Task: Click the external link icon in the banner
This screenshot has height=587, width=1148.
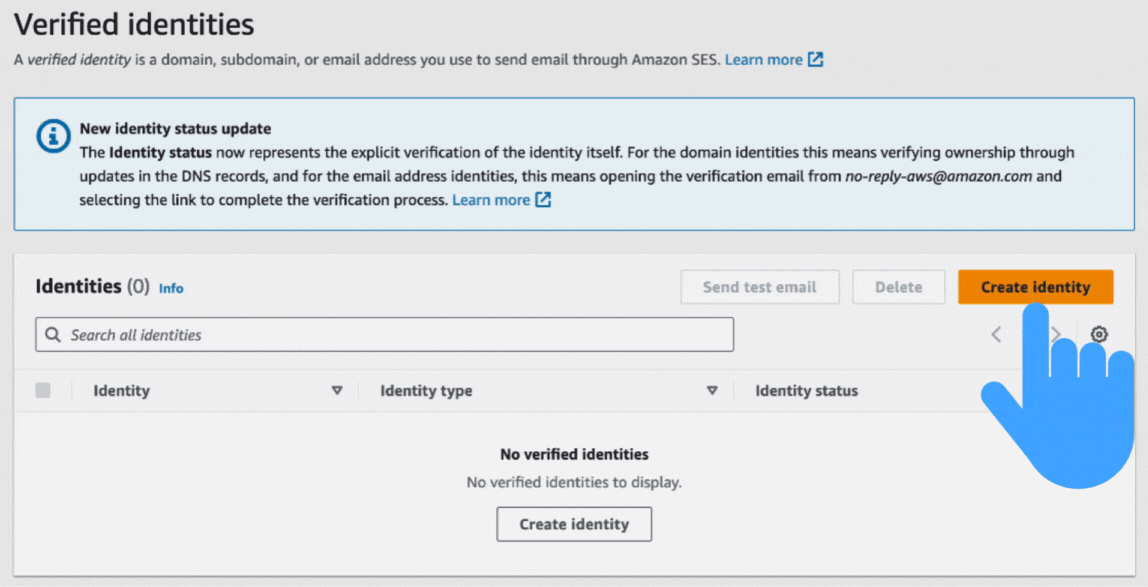Action: 543,199
